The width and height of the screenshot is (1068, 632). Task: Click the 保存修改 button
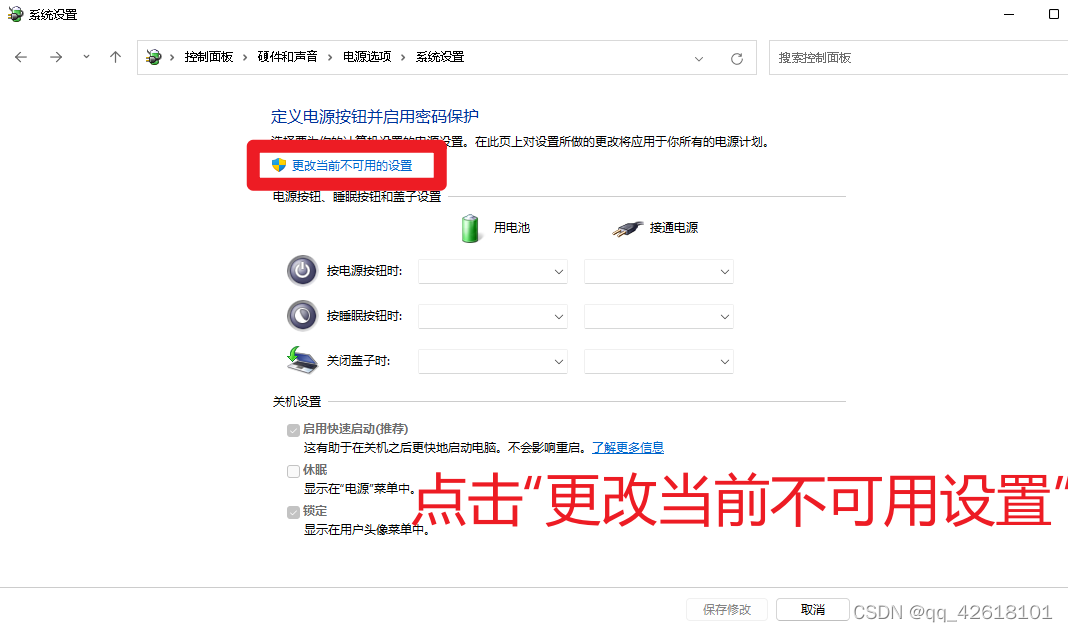tap(726, 609)
